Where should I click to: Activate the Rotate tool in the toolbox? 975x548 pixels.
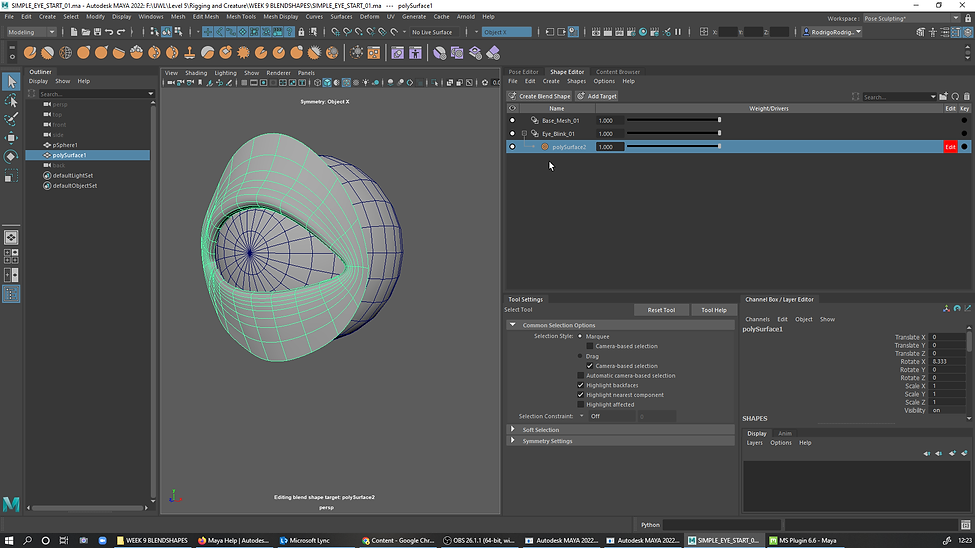pos(11,157)
